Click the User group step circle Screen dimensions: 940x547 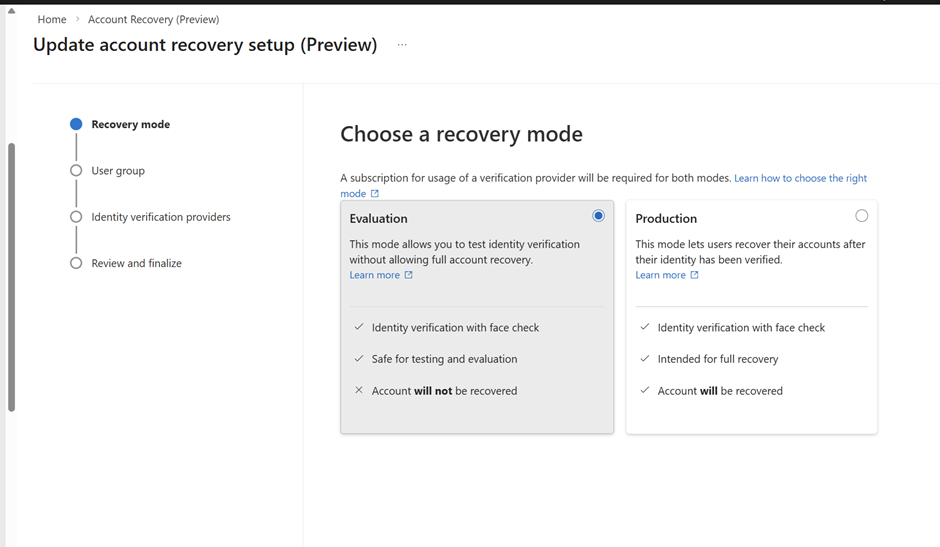coord(76,171)
